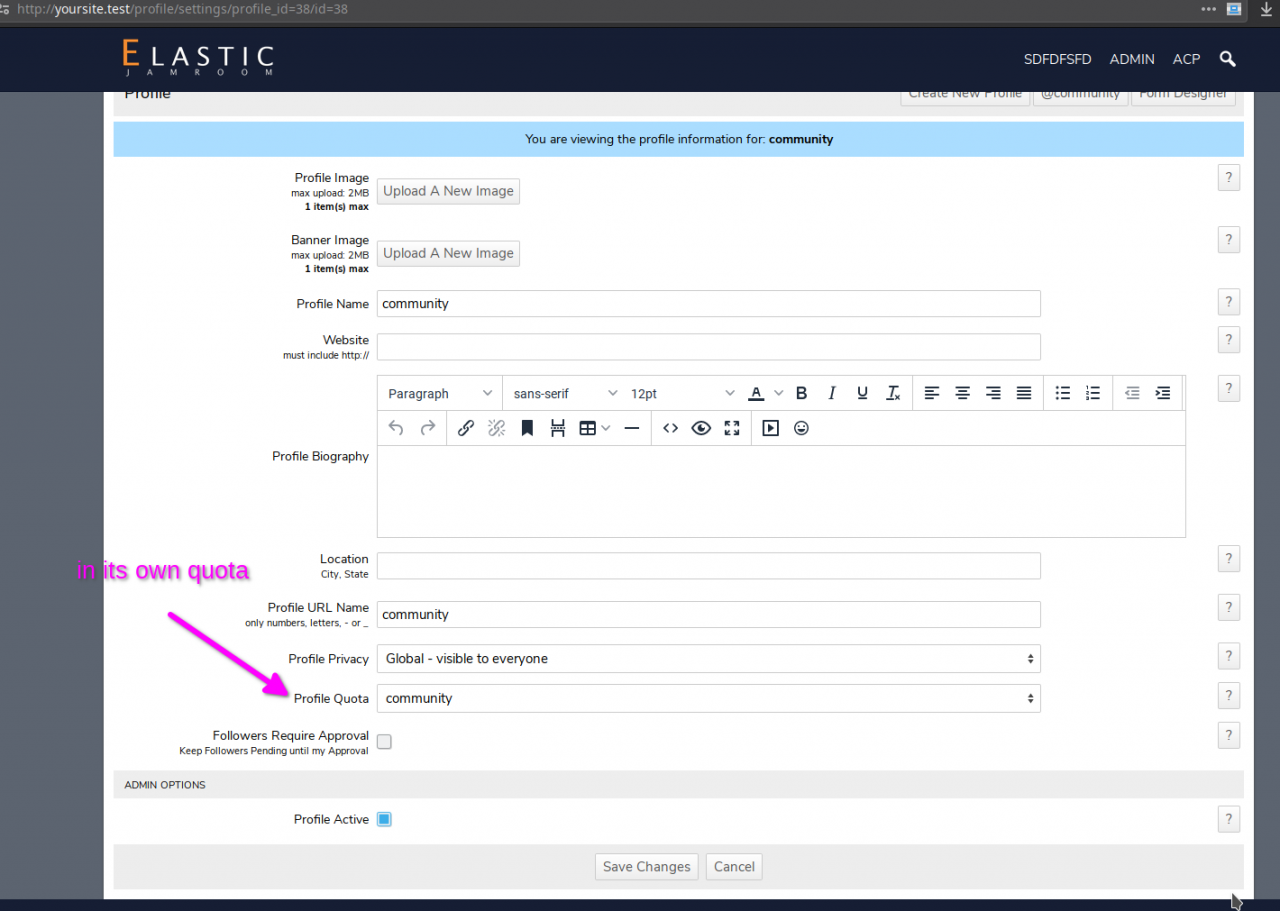The width and height of the screenshot is (1280, 911).
Task: Uncheck the Profile Active checkbox
Action: click(384, 819)
